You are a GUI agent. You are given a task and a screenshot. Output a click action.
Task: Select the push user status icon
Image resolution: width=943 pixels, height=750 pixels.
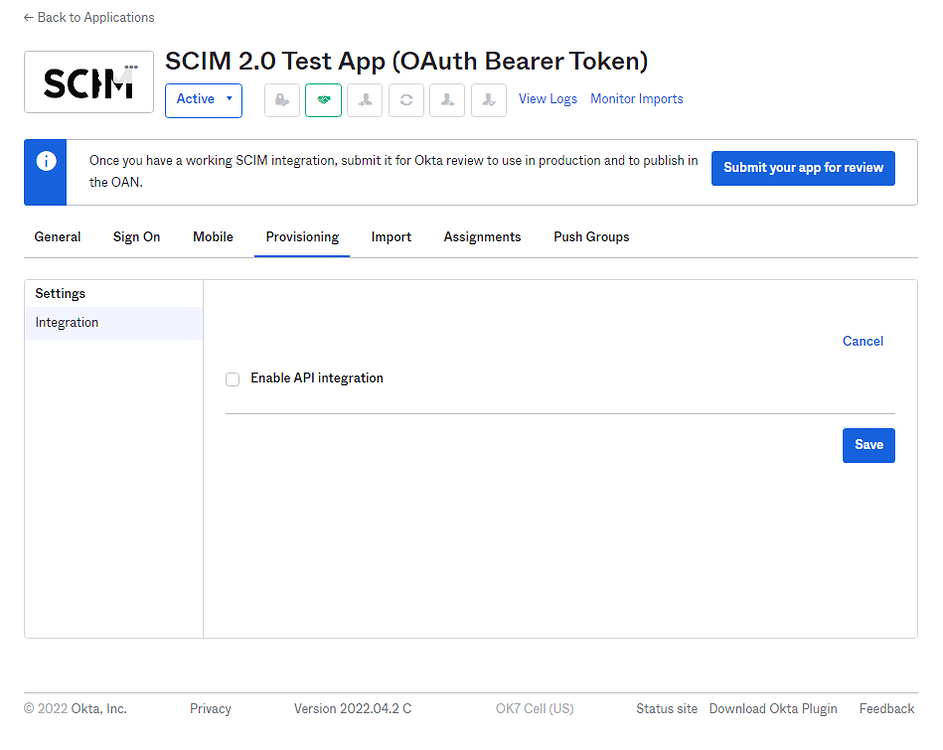point(447,100)
